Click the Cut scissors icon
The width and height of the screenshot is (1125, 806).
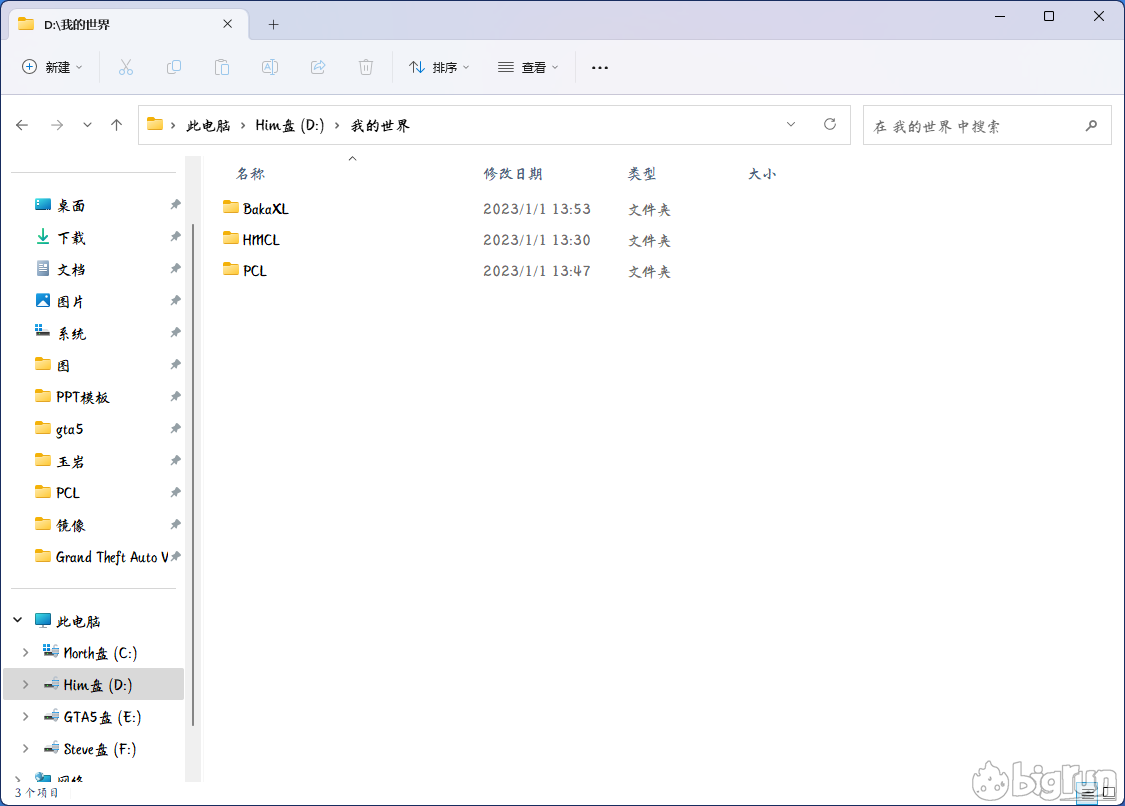click(x=126, y=67)
